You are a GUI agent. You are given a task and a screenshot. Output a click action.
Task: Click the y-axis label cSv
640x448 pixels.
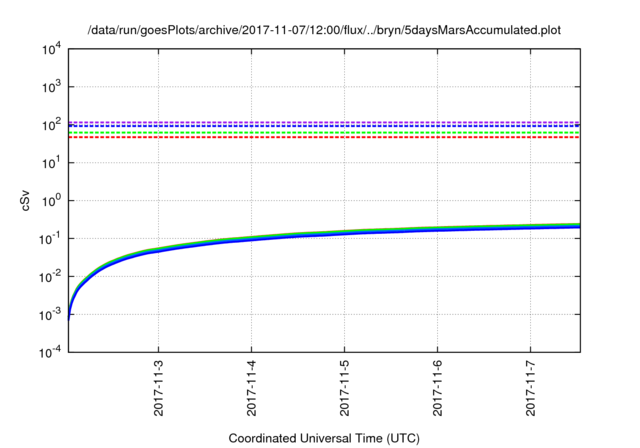pyautogui.click(x=25, y=200)
